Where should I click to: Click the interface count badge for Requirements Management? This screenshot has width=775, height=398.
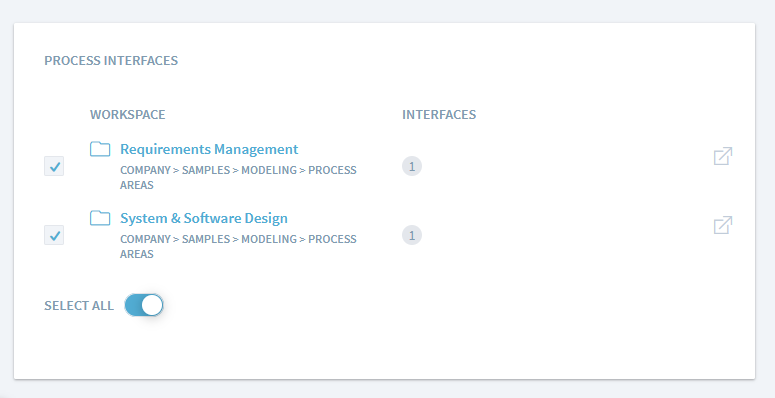click(x=412, y=166)
